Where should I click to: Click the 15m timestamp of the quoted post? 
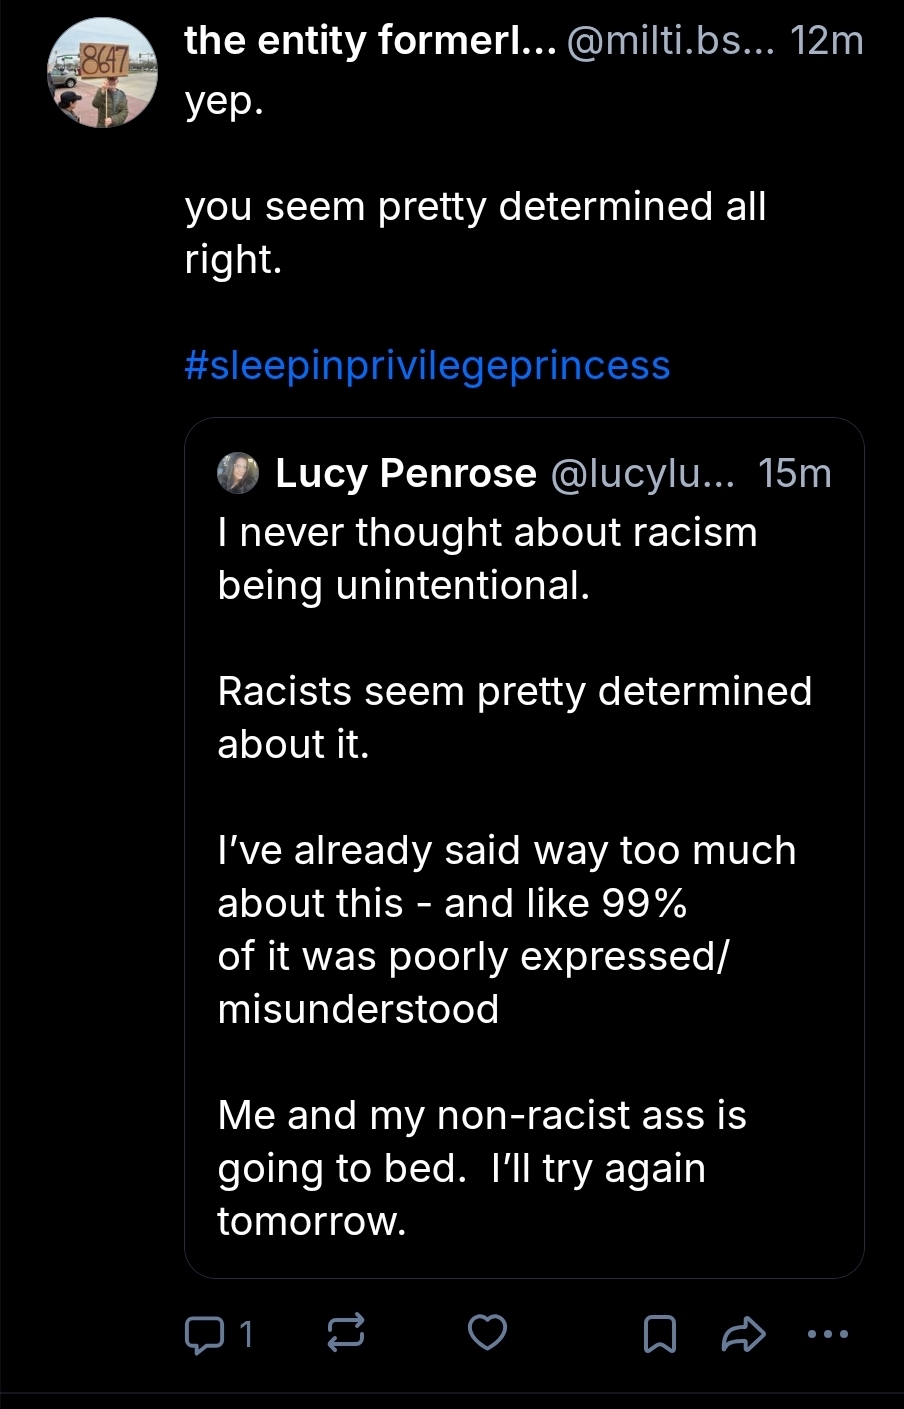(794, 473)
